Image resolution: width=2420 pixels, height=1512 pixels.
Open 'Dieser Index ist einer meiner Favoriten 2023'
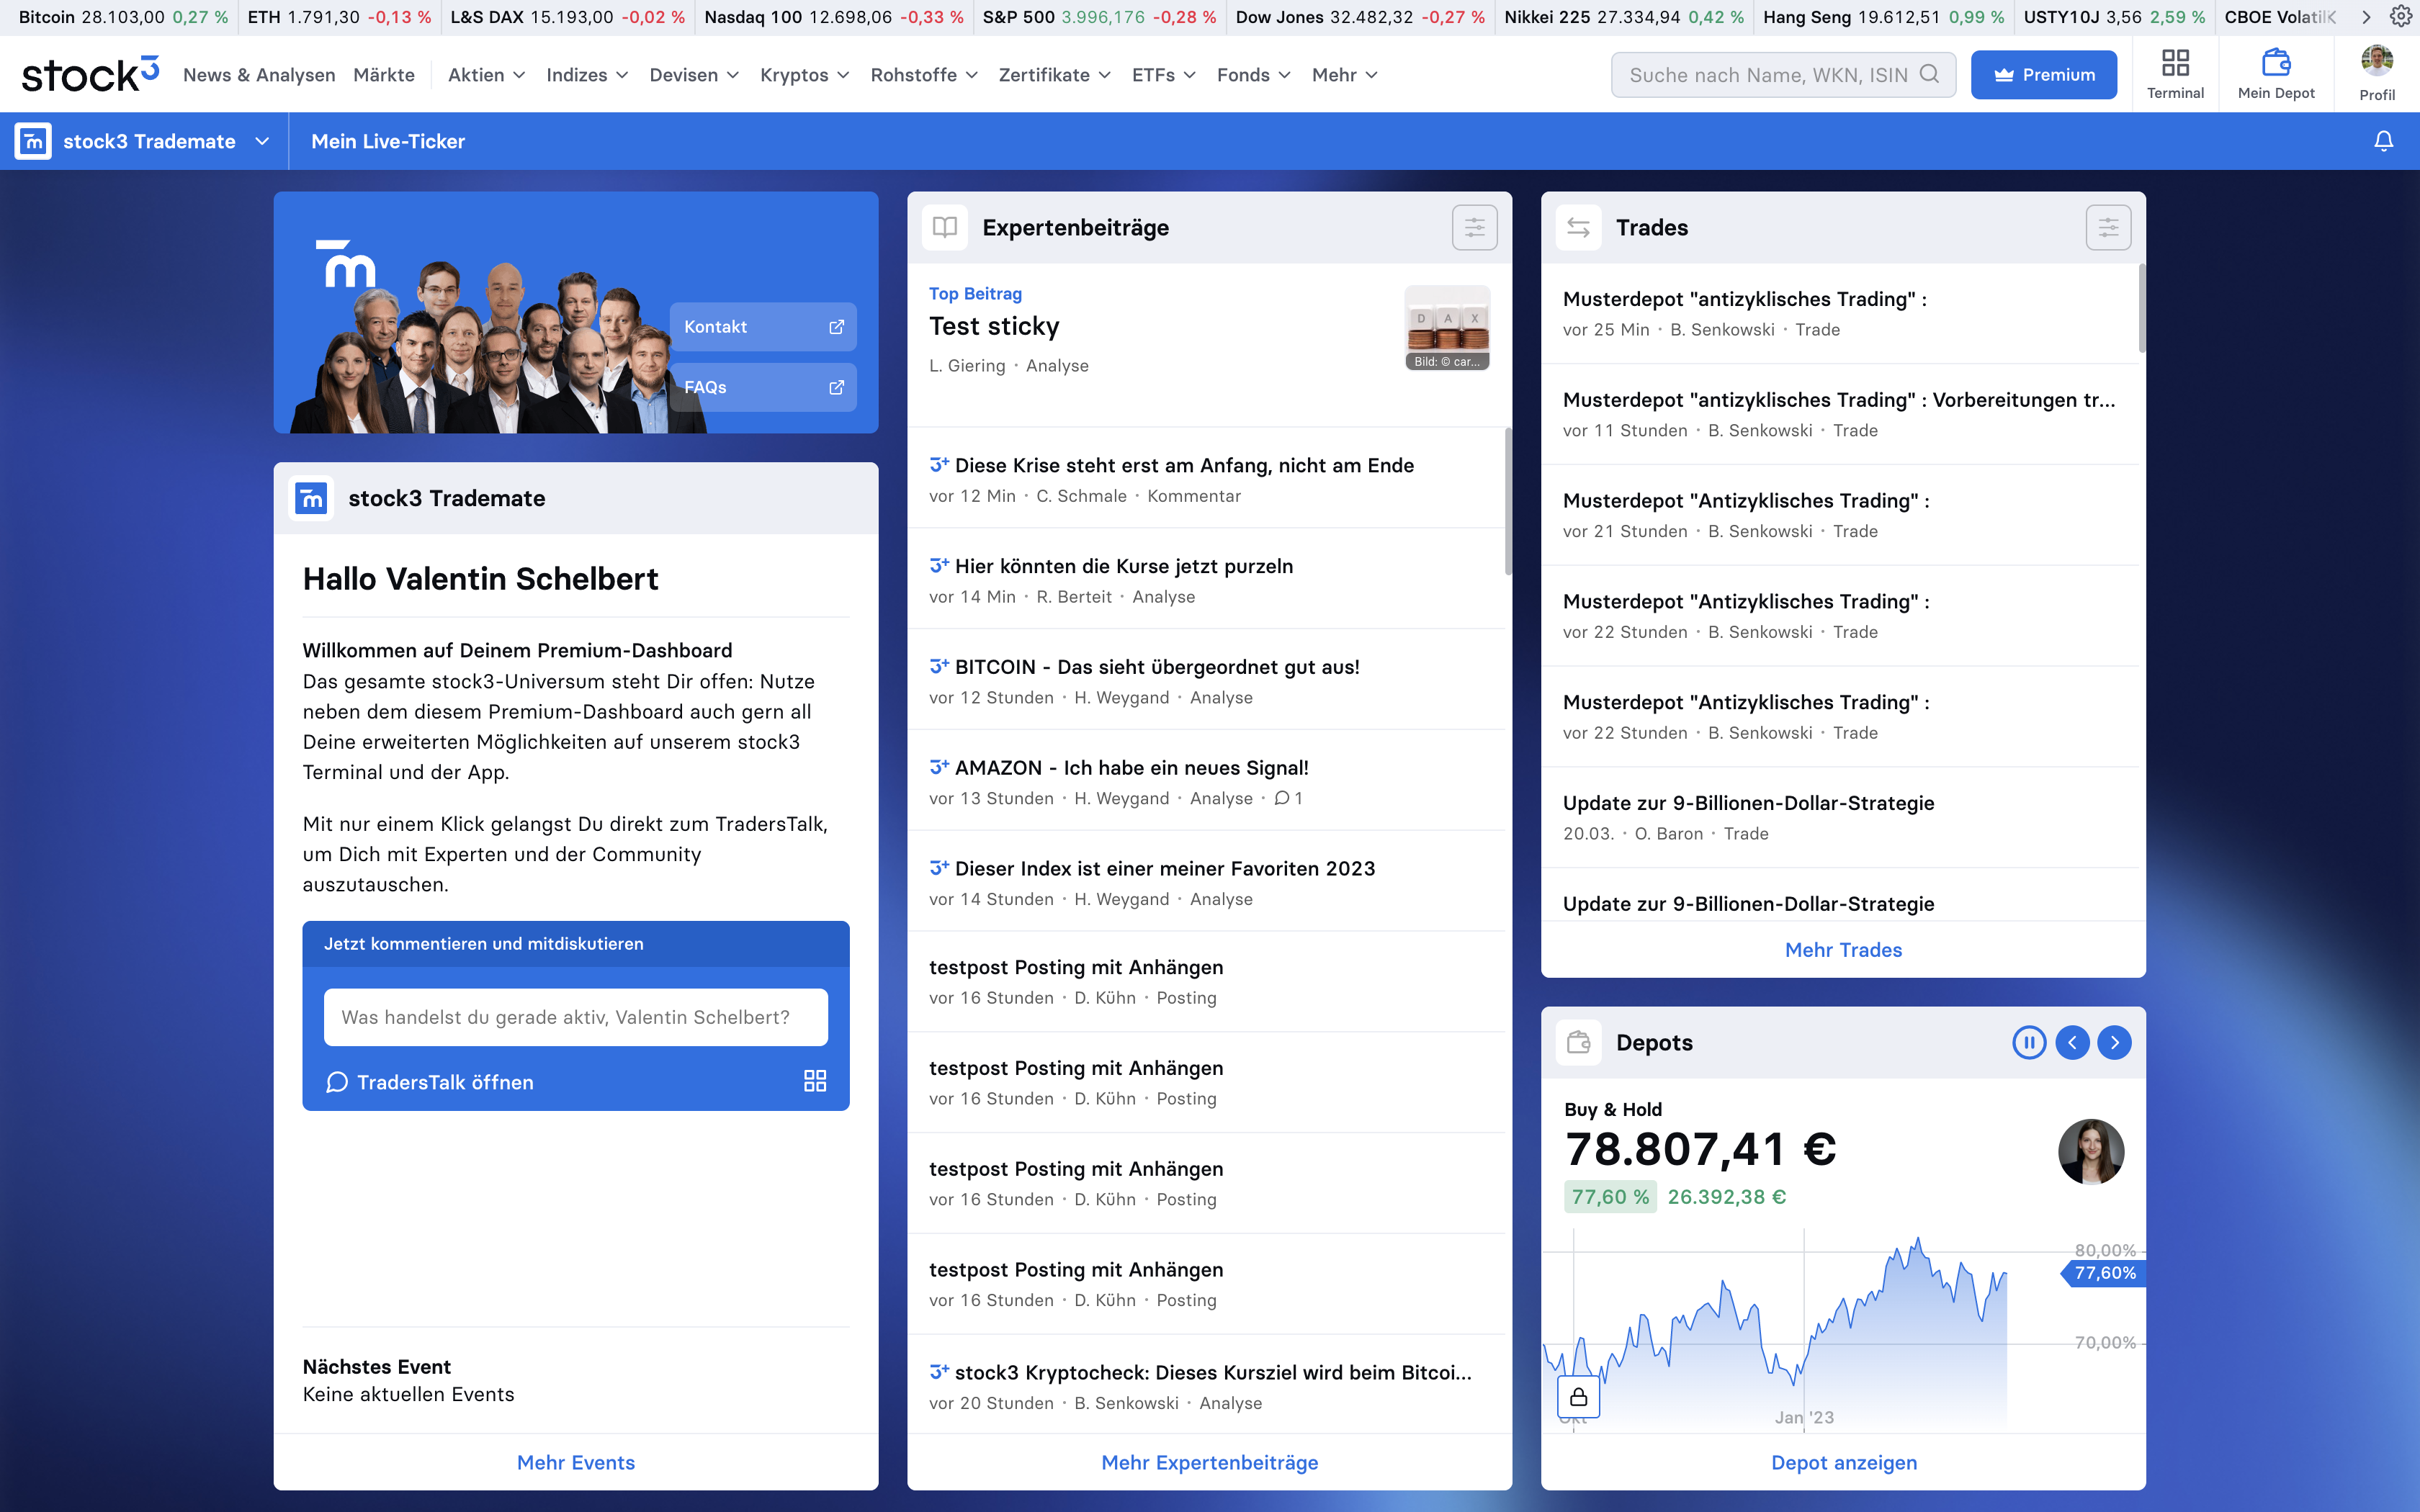pyautogui.click(x=1165, y=869)
